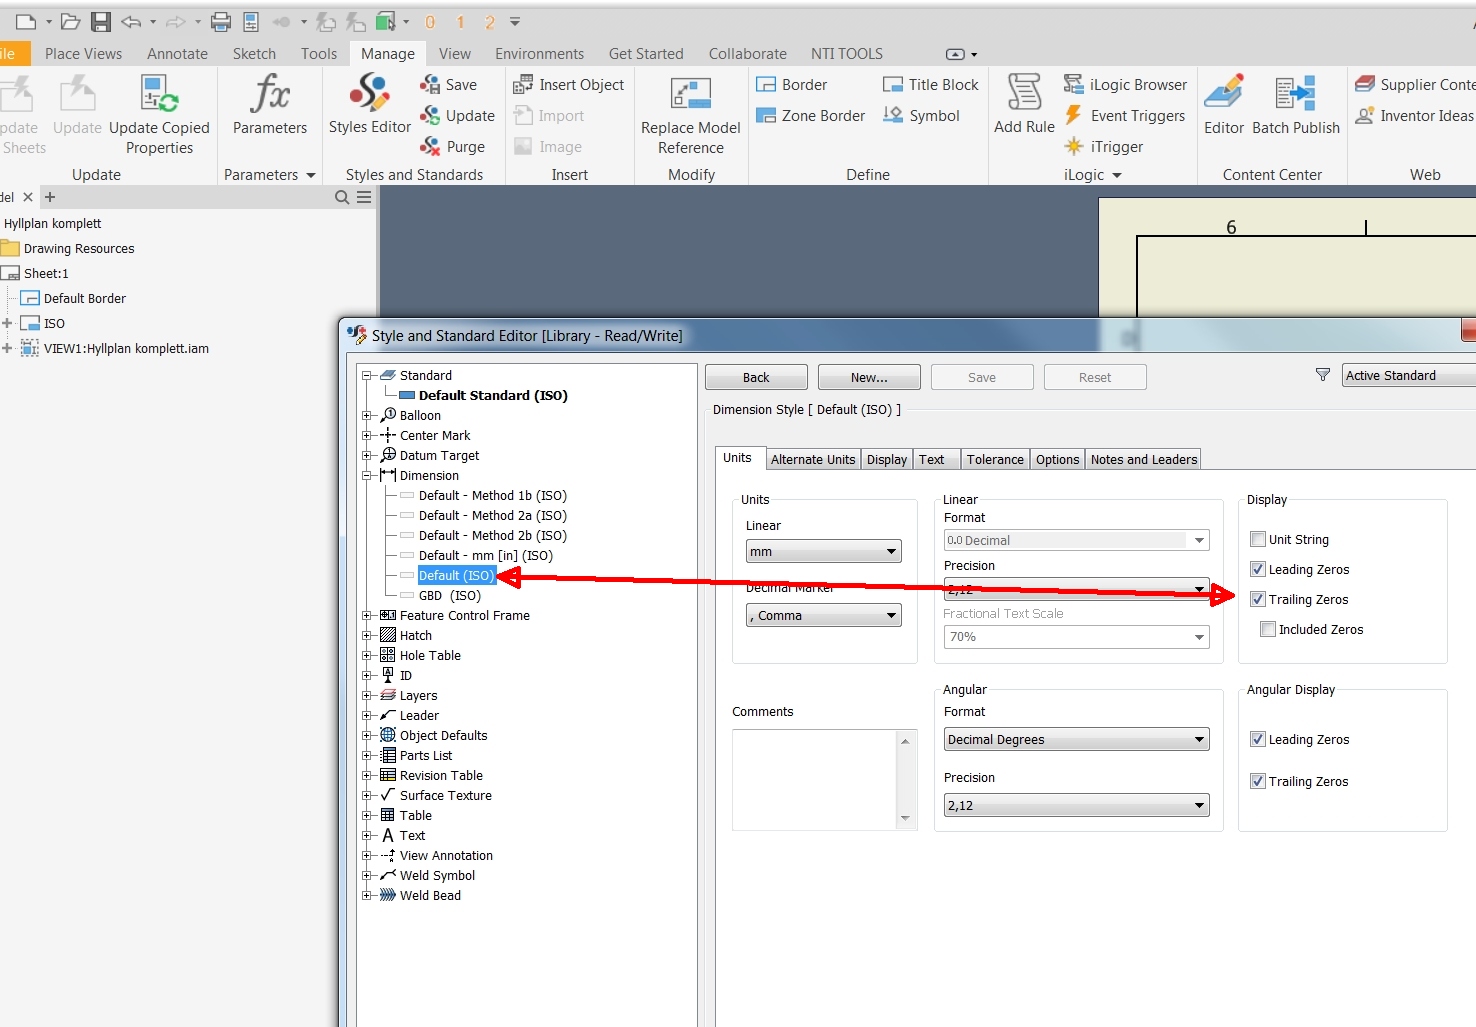Open the Annotate ribbon tab

(177, 54)
